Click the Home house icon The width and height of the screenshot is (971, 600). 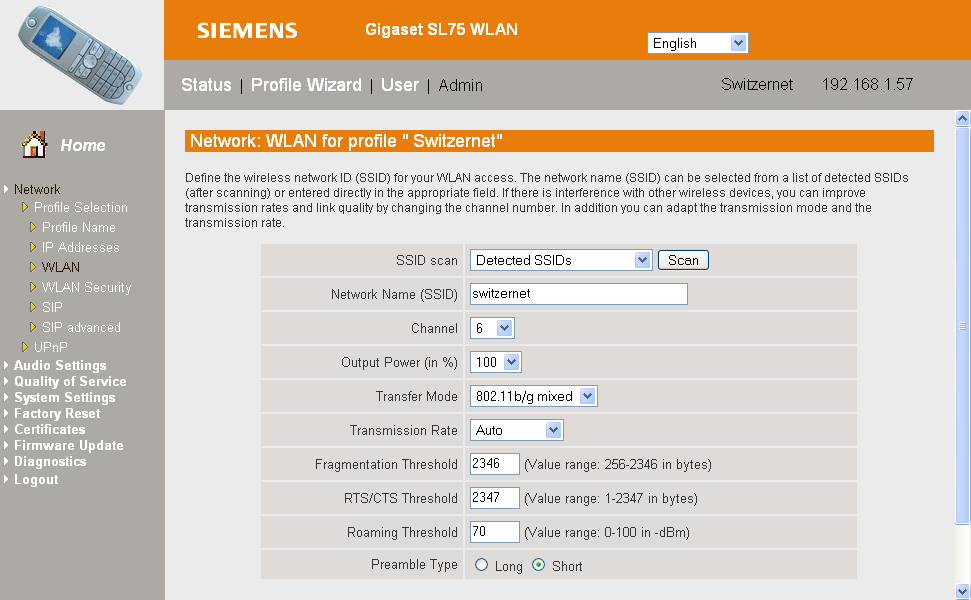tap(34, 144)
